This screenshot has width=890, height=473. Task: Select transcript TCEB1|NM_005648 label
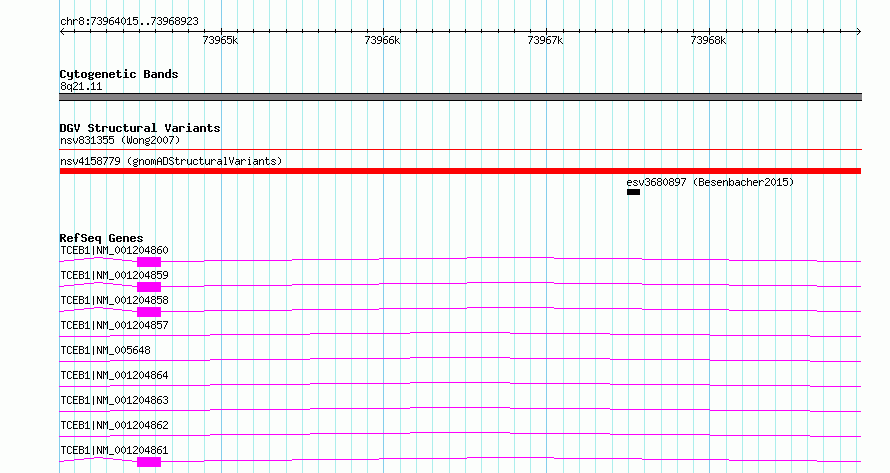coord(106,350)
